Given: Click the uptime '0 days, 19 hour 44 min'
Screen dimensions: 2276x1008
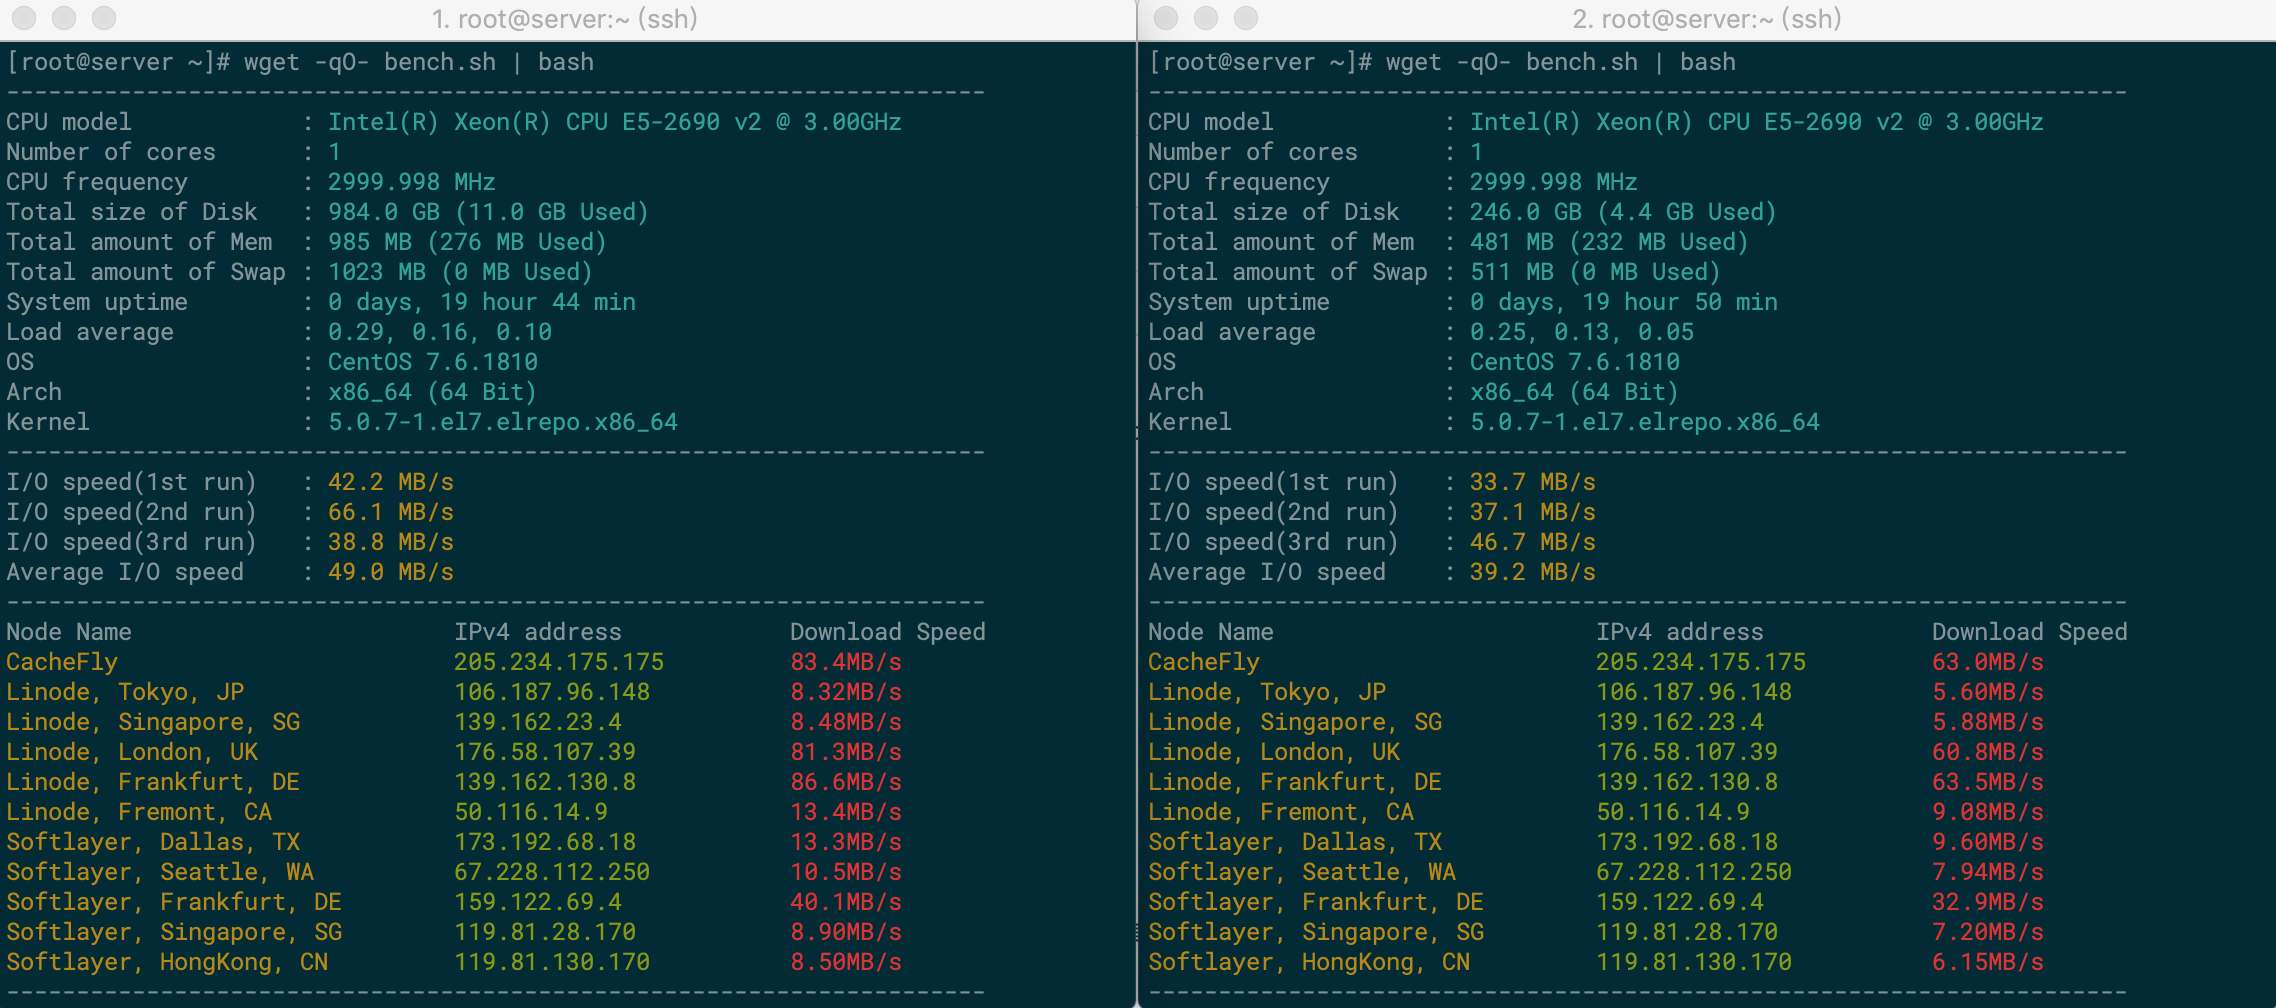Looking at the screenshot, I should 482,302.
